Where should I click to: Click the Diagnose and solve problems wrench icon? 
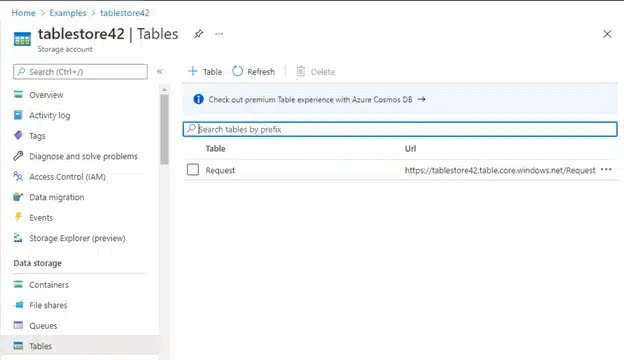click(18, 156)
